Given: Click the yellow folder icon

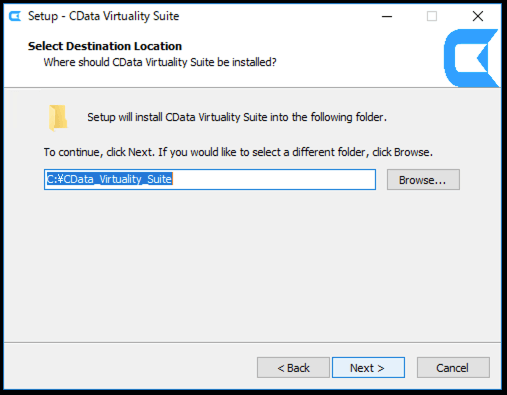Looking at the screenshot, I should [58, 118].
